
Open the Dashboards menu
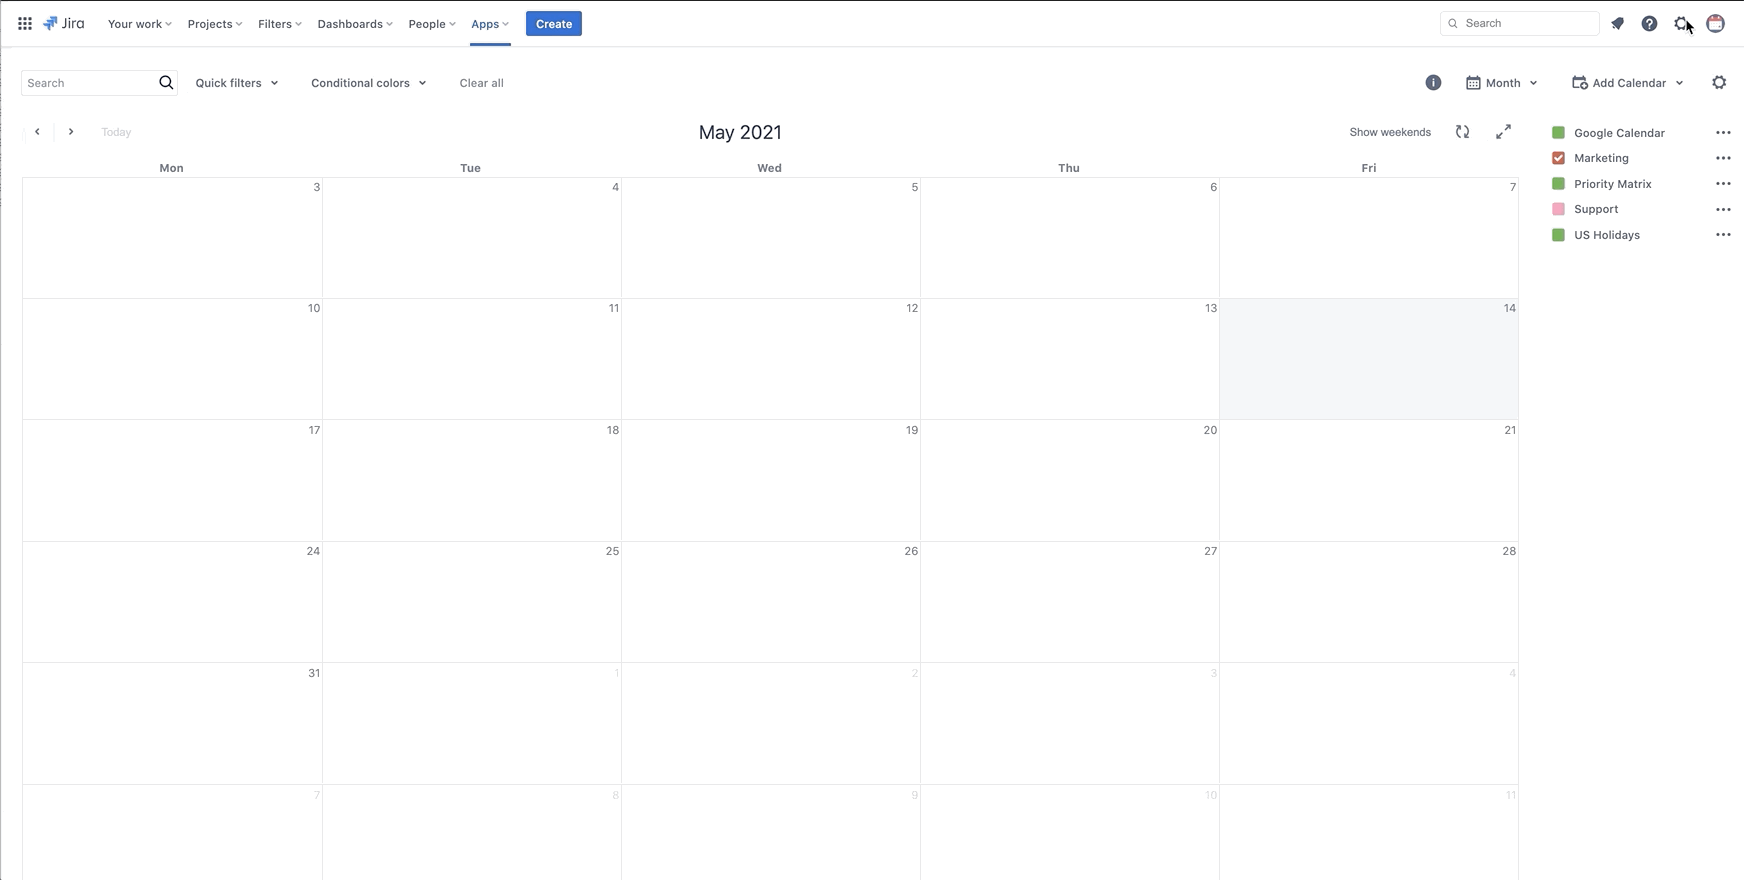(x=354, y=24)
